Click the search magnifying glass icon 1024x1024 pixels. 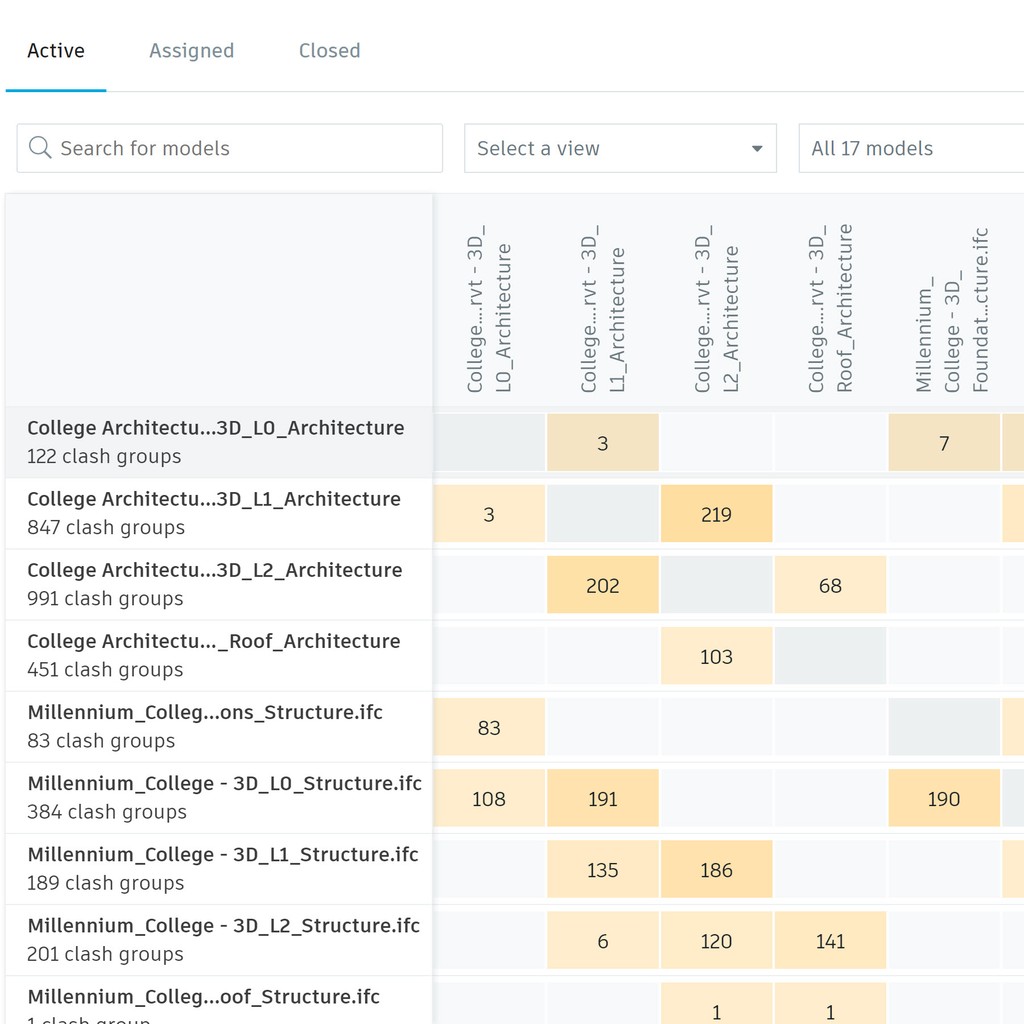(40, 147)
